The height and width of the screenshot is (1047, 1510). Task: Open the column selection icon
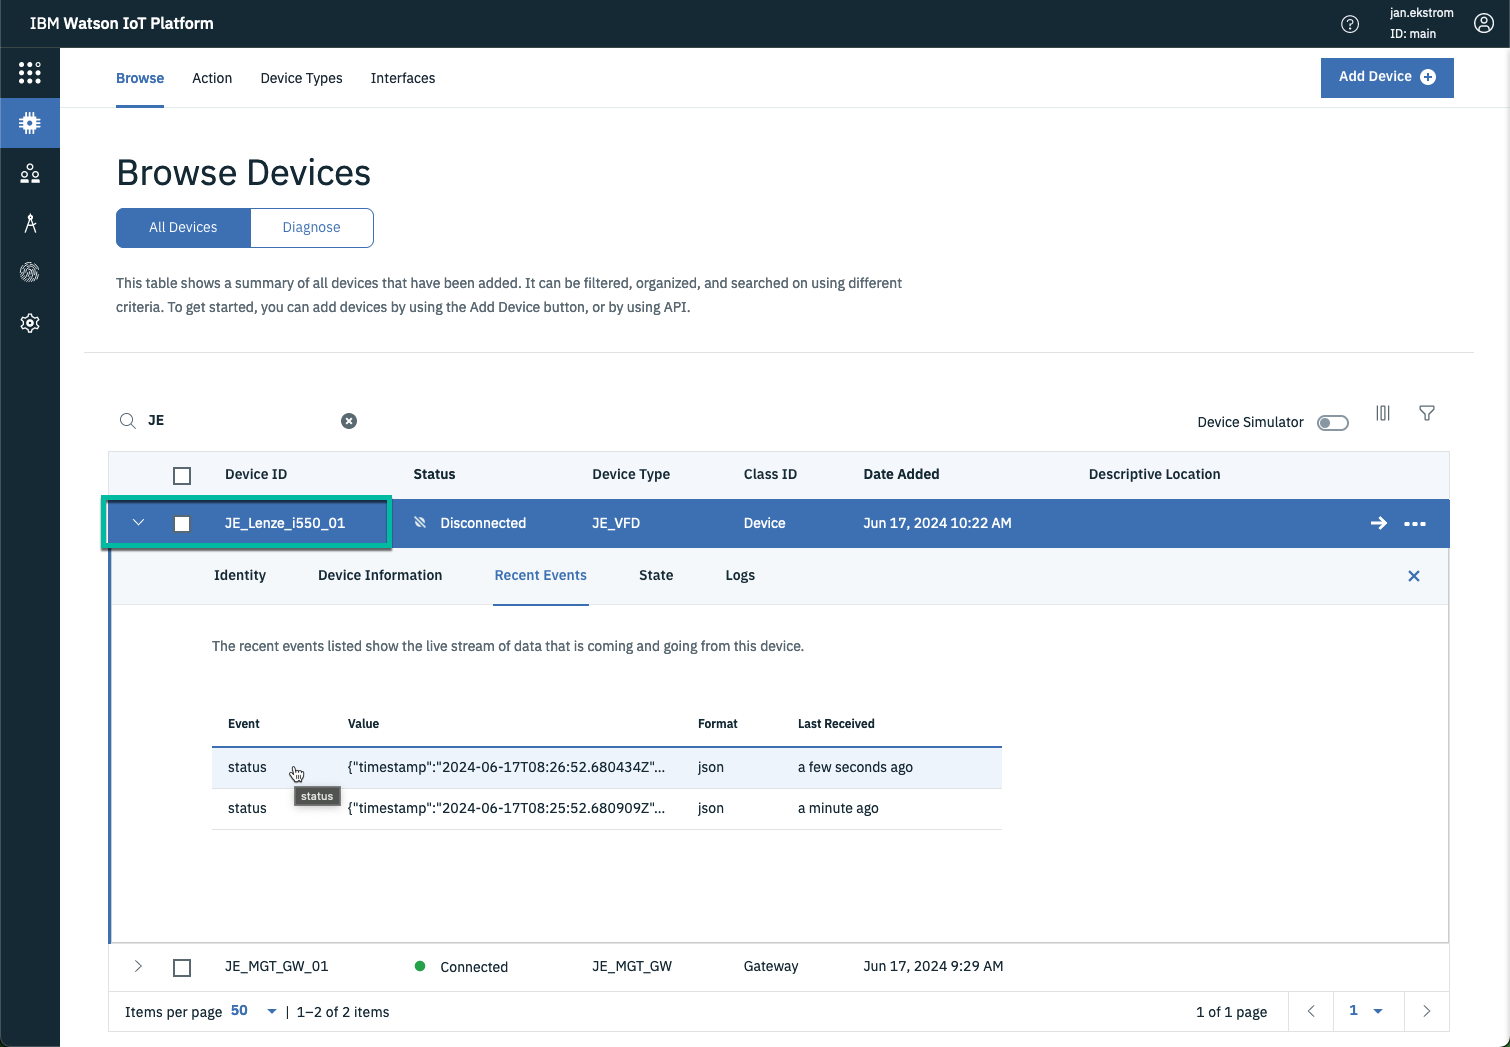[x=1383, y=413]
